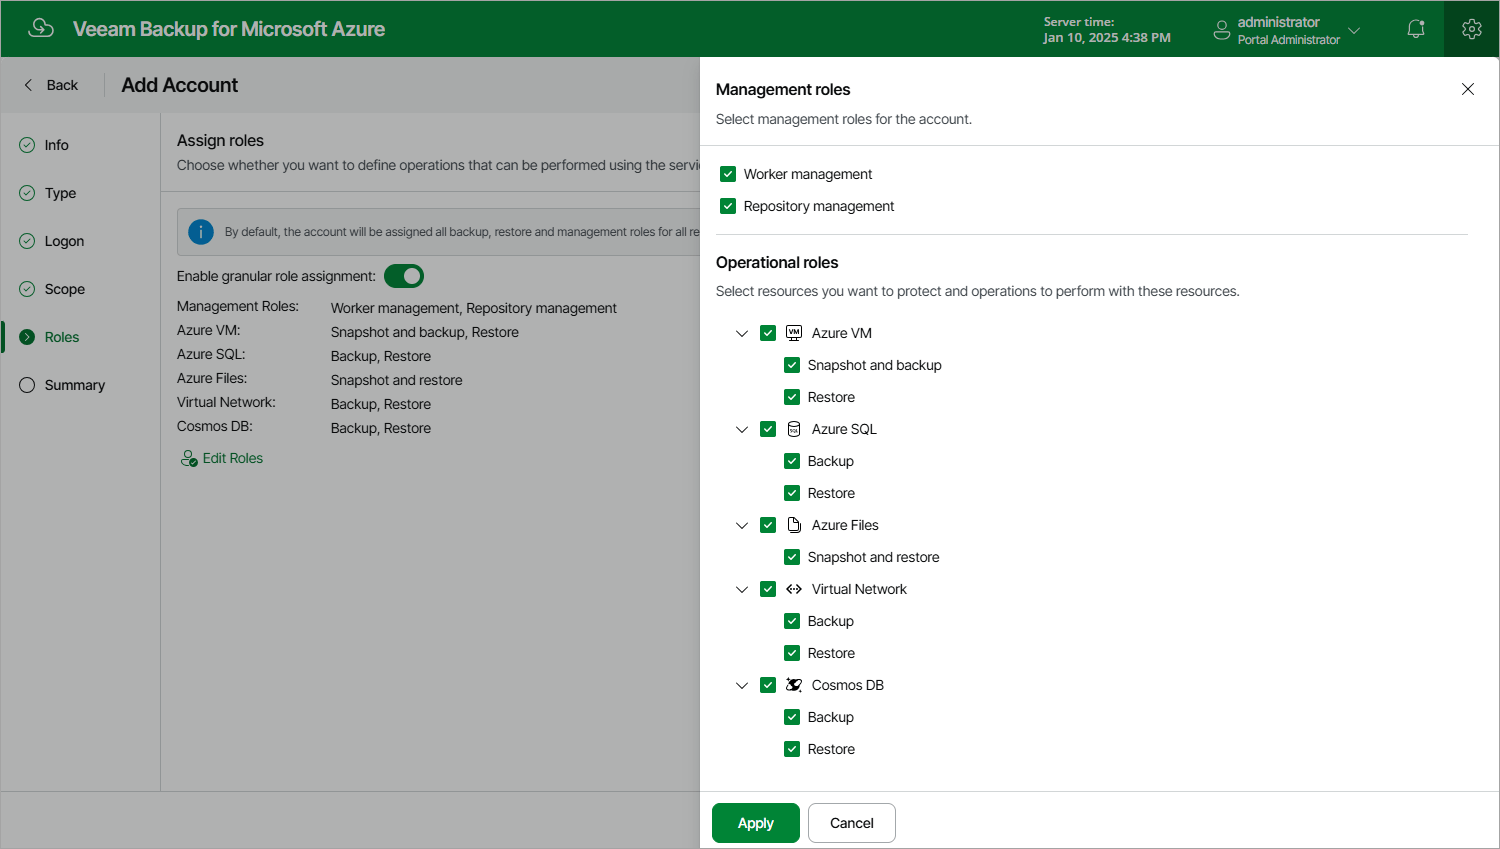This screenshot has width=1500, height=849.
Task: Click the Virtual Network icon
Action: click(x=793, y=588)
